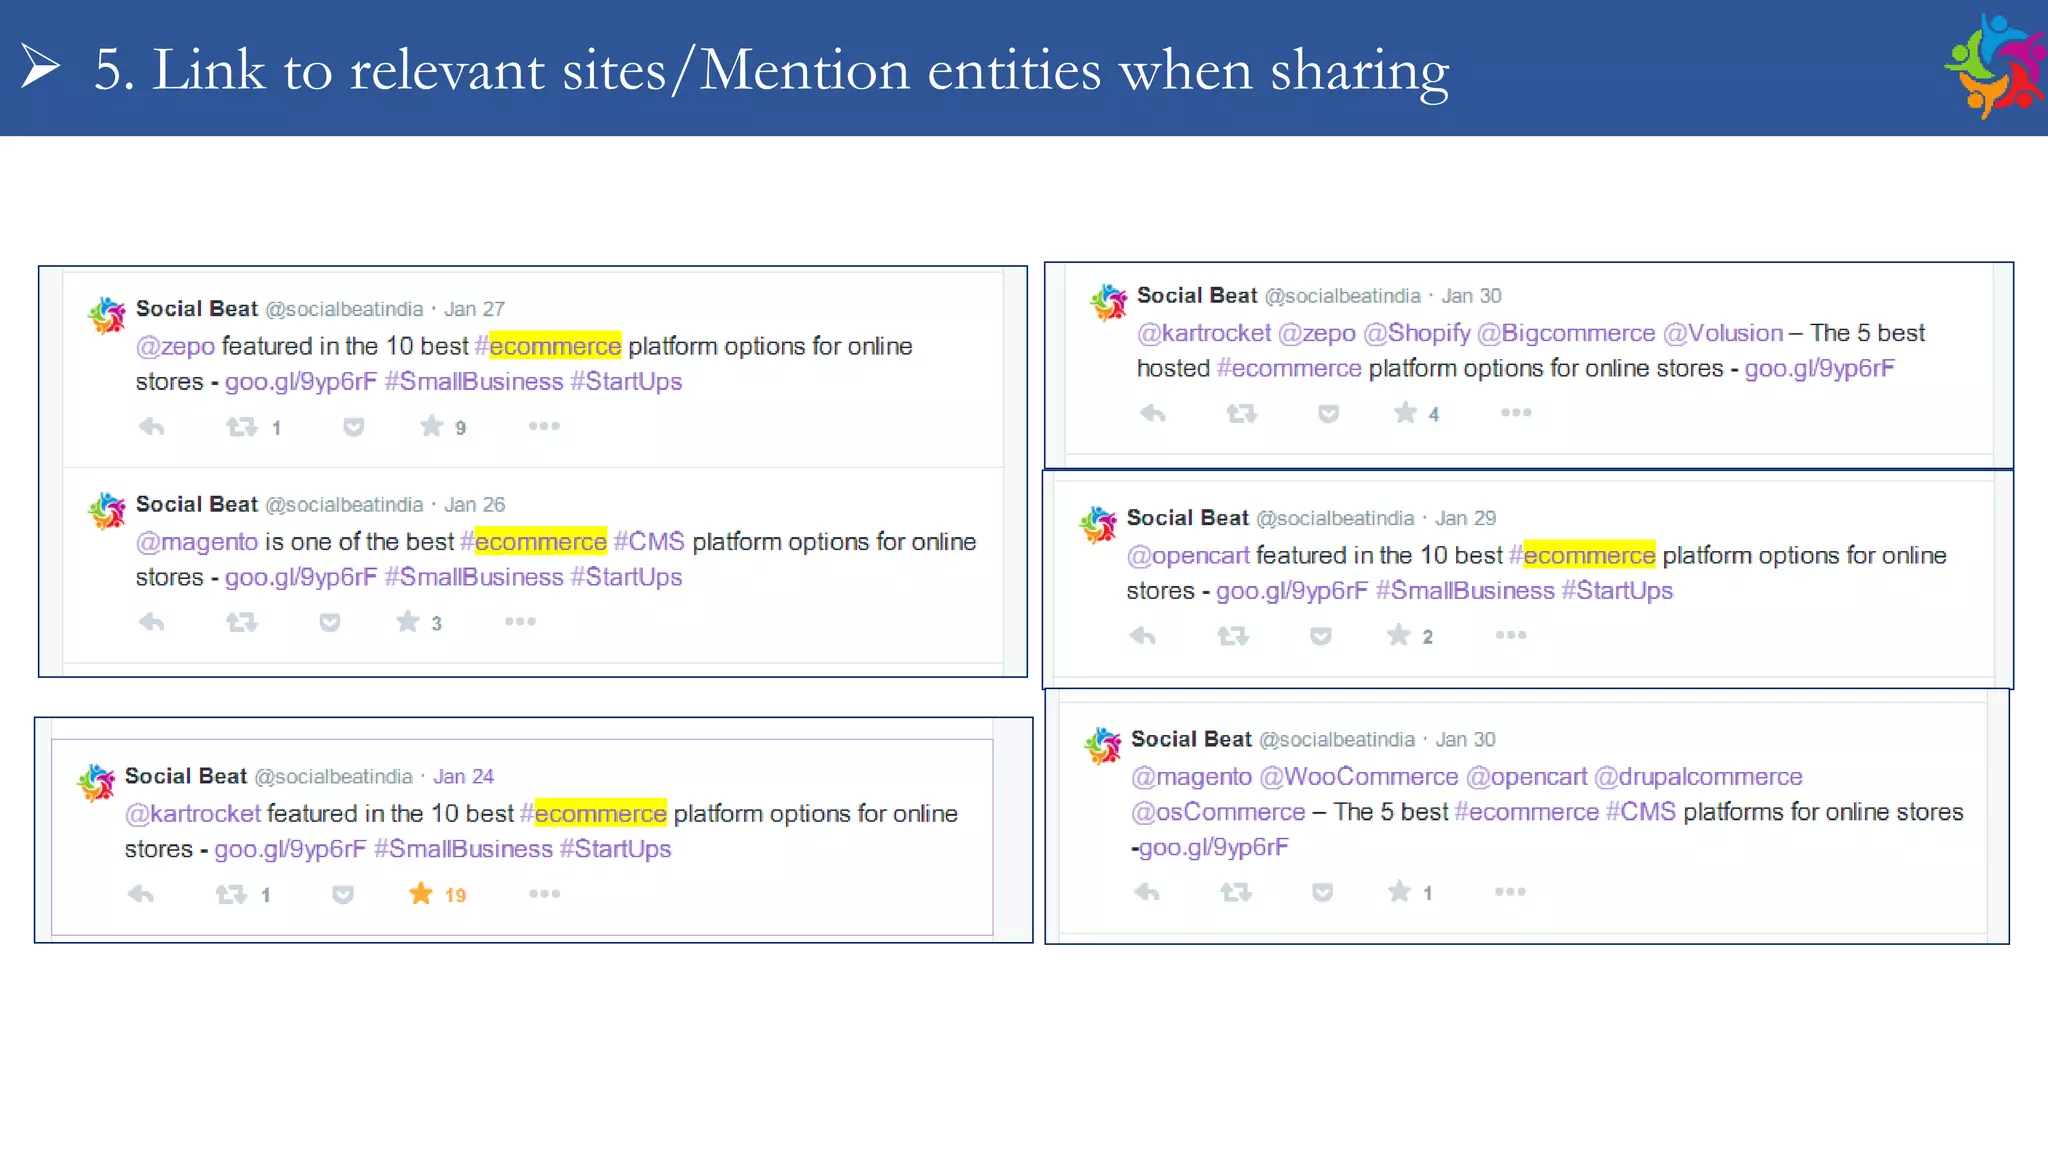
Task: Click @socialbeatindia handle on Jan 29 tweet
Action: click(1335, 519)
